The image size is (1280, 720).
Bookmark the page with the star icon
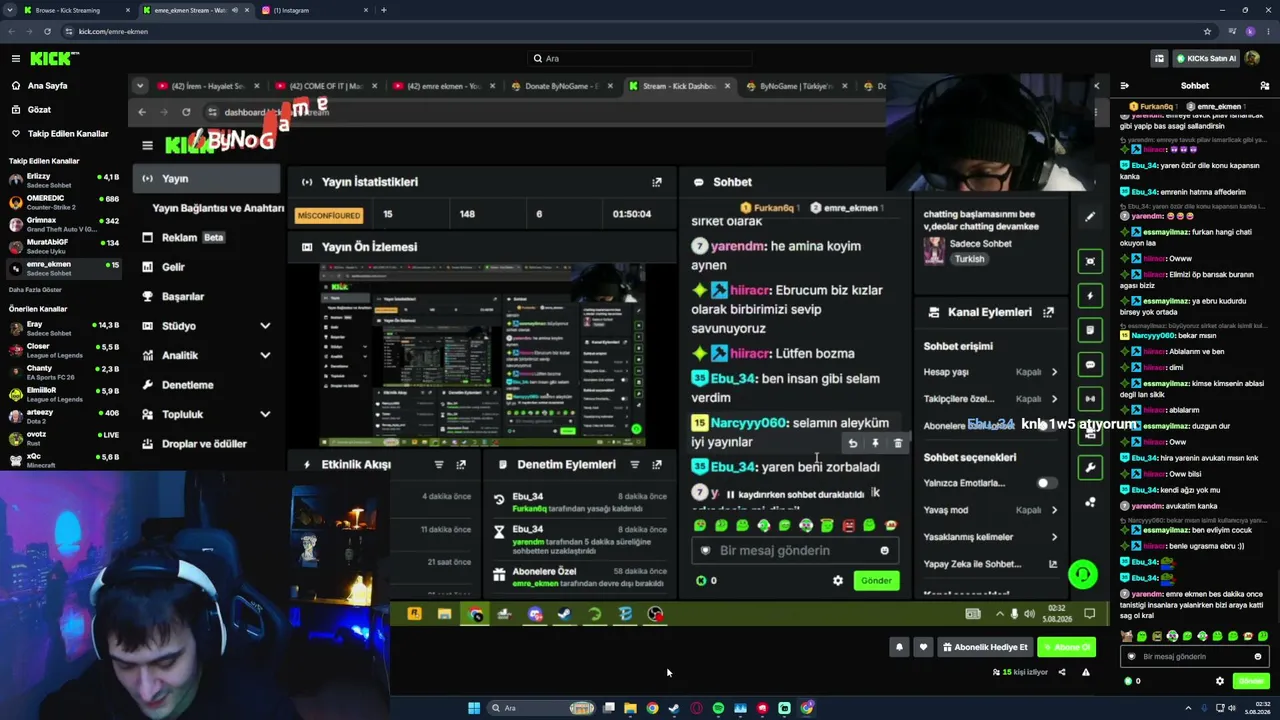point(1207,31)
